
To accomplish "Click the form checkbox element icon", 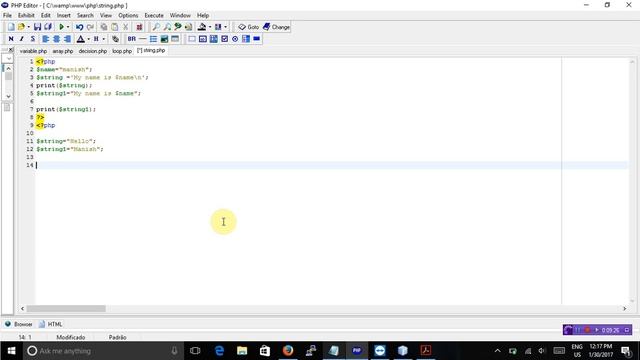I will point(224,39).
